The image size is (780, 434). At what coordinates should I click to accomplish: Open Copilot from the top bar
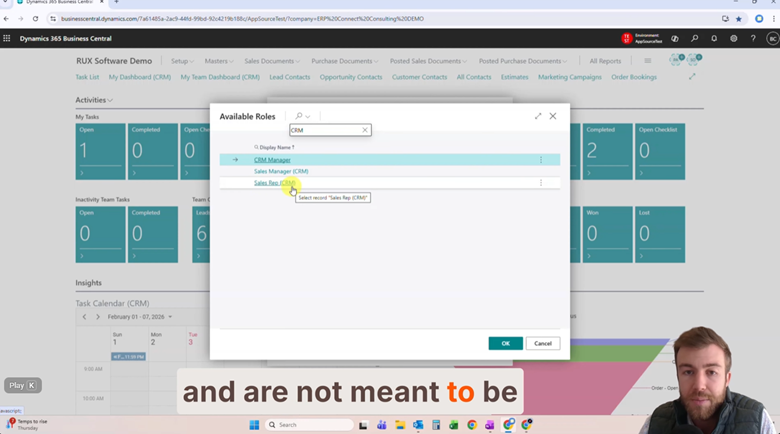[675, 38]
